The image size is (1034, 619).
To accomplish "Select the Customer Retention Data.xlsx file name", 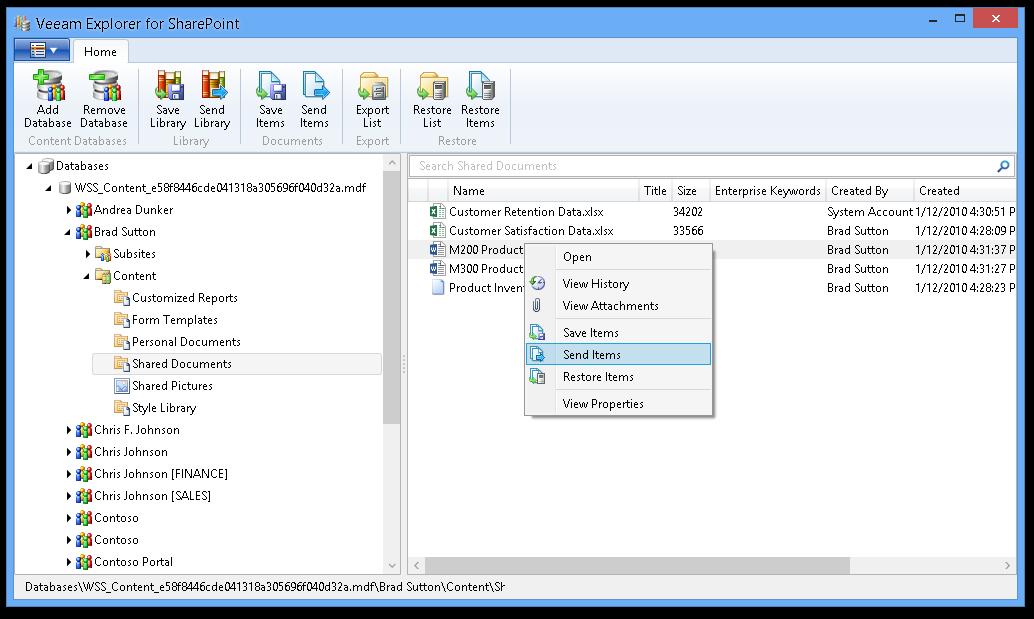I will [x=526, y=212].
